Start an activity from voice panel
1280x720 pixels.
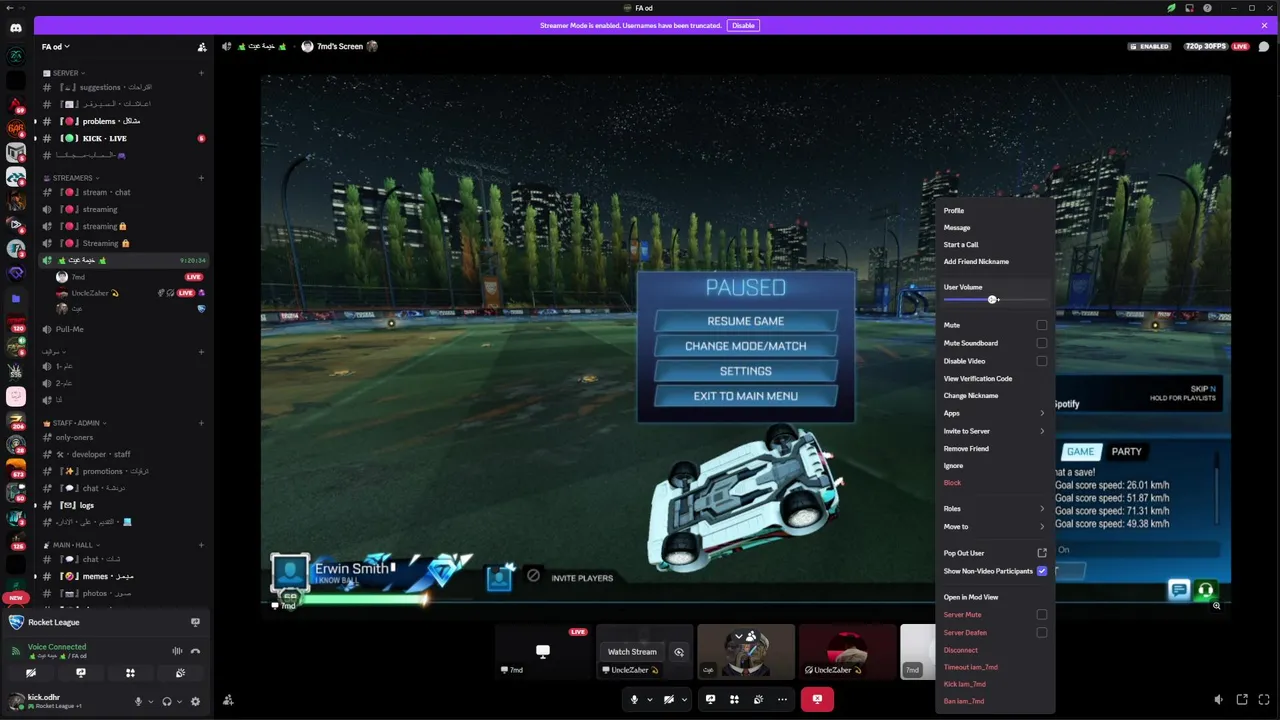click(130, 673)
